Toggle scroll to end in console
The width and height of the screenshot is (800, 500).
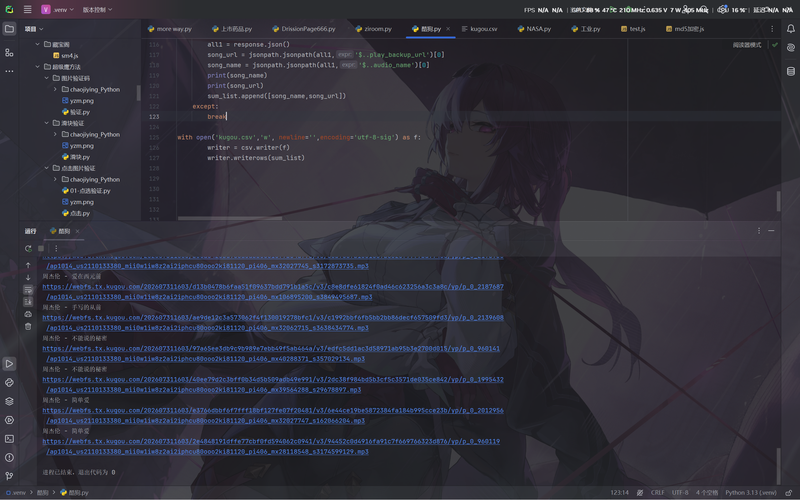(28, 302)
